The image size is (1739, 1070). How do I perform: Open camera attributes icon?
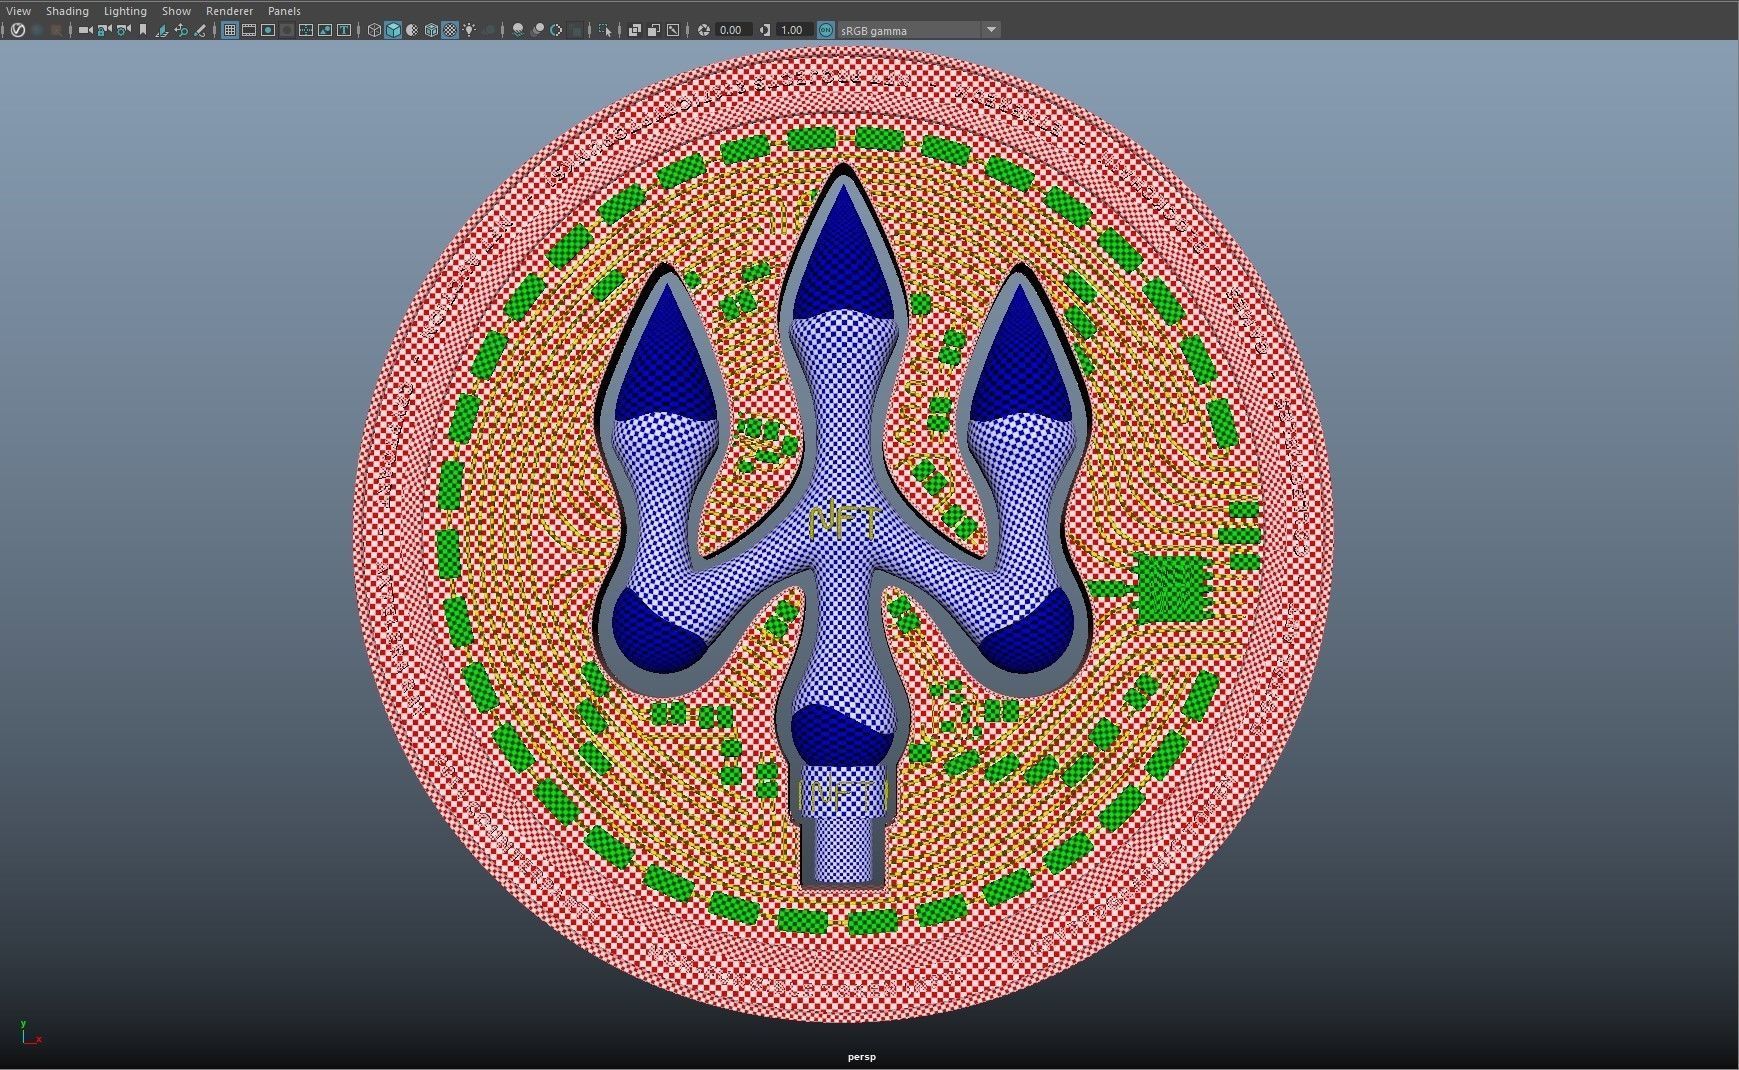pyautogui.click(x=123, y=30)
